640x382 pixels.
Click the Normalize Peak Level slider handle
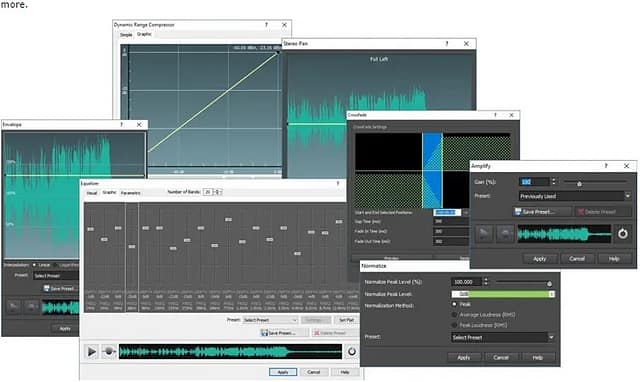pyautogui.click(x=549, y=283)
